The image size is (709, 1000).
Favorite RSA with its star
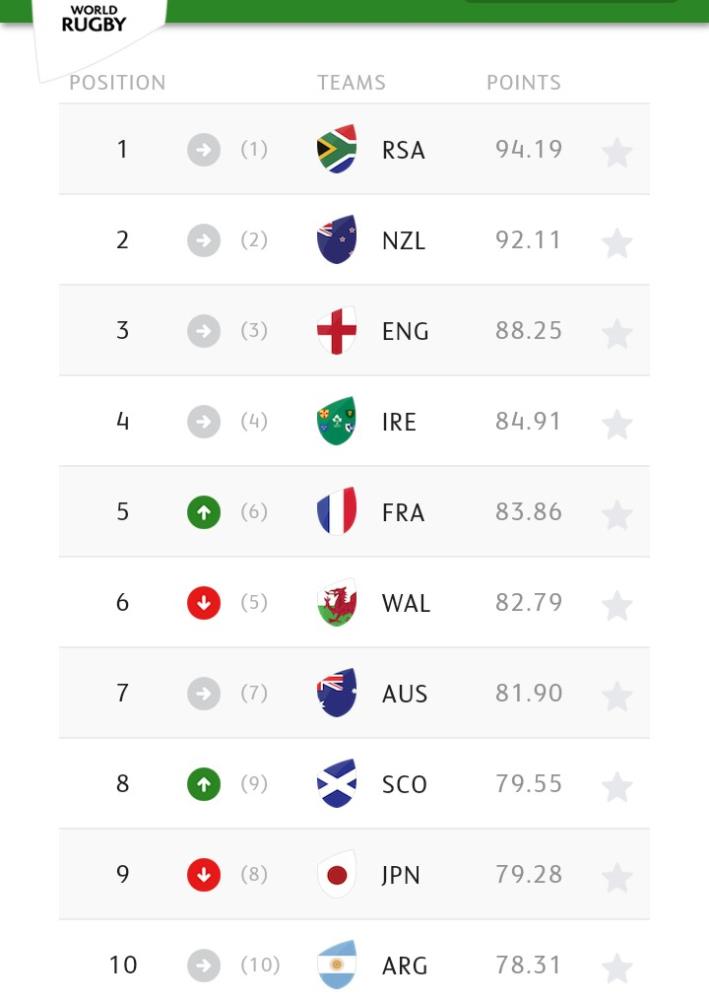617,152
